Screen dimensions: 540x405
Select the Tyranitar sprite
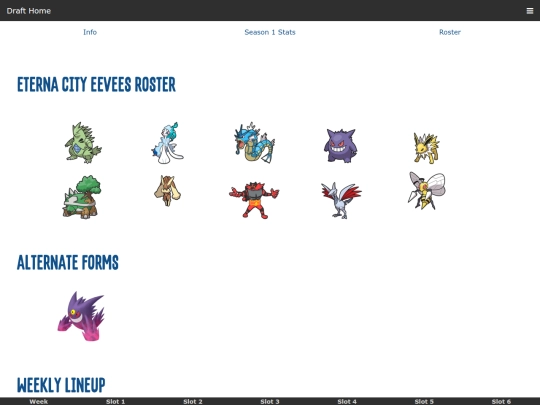[83, 143]
